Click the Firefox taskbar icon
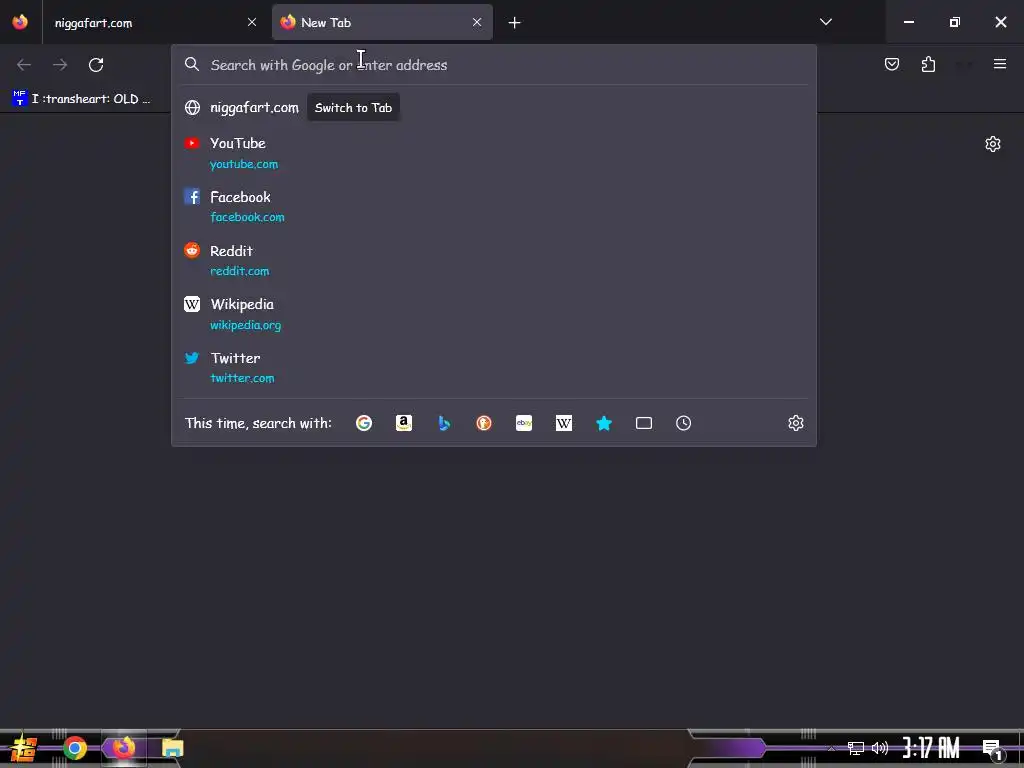 click(124, 747)
